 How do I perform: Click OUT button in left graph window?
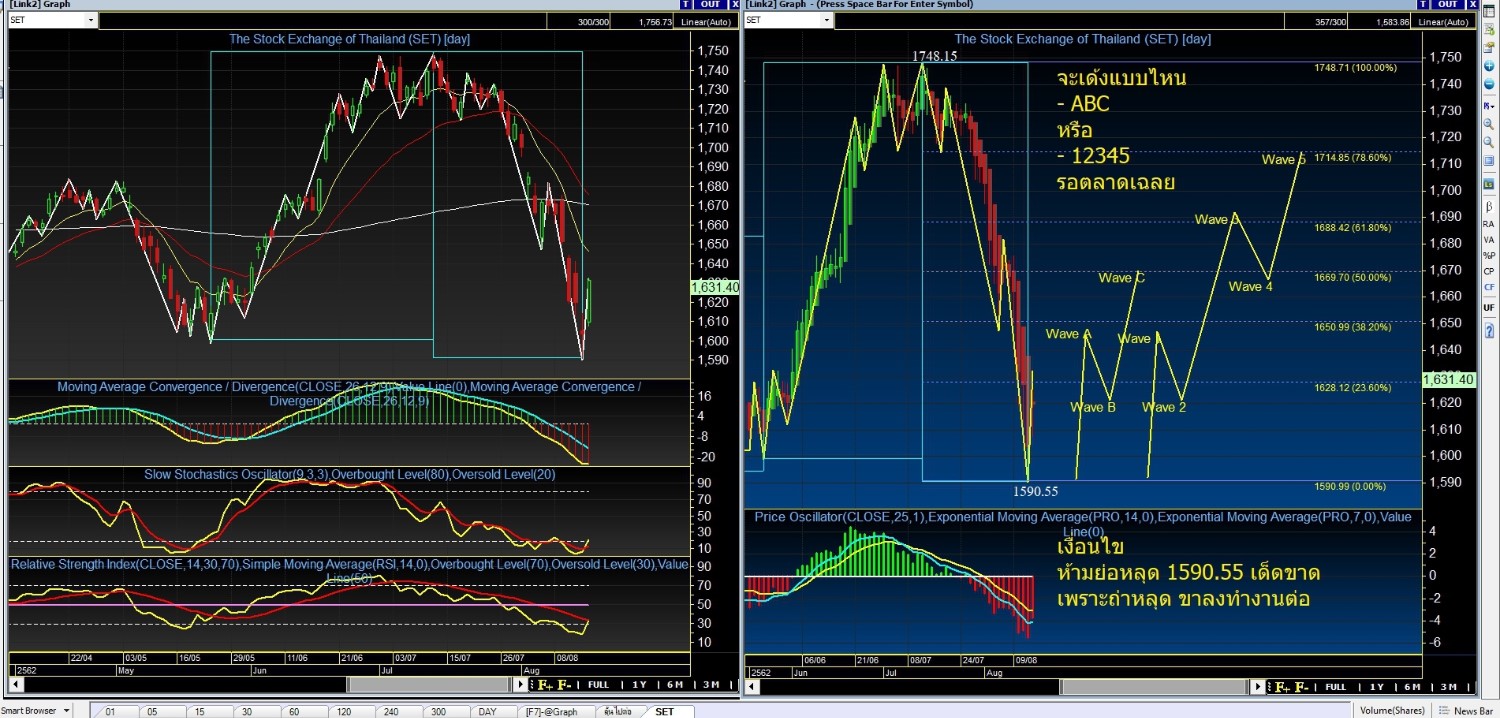coord(710,4)
